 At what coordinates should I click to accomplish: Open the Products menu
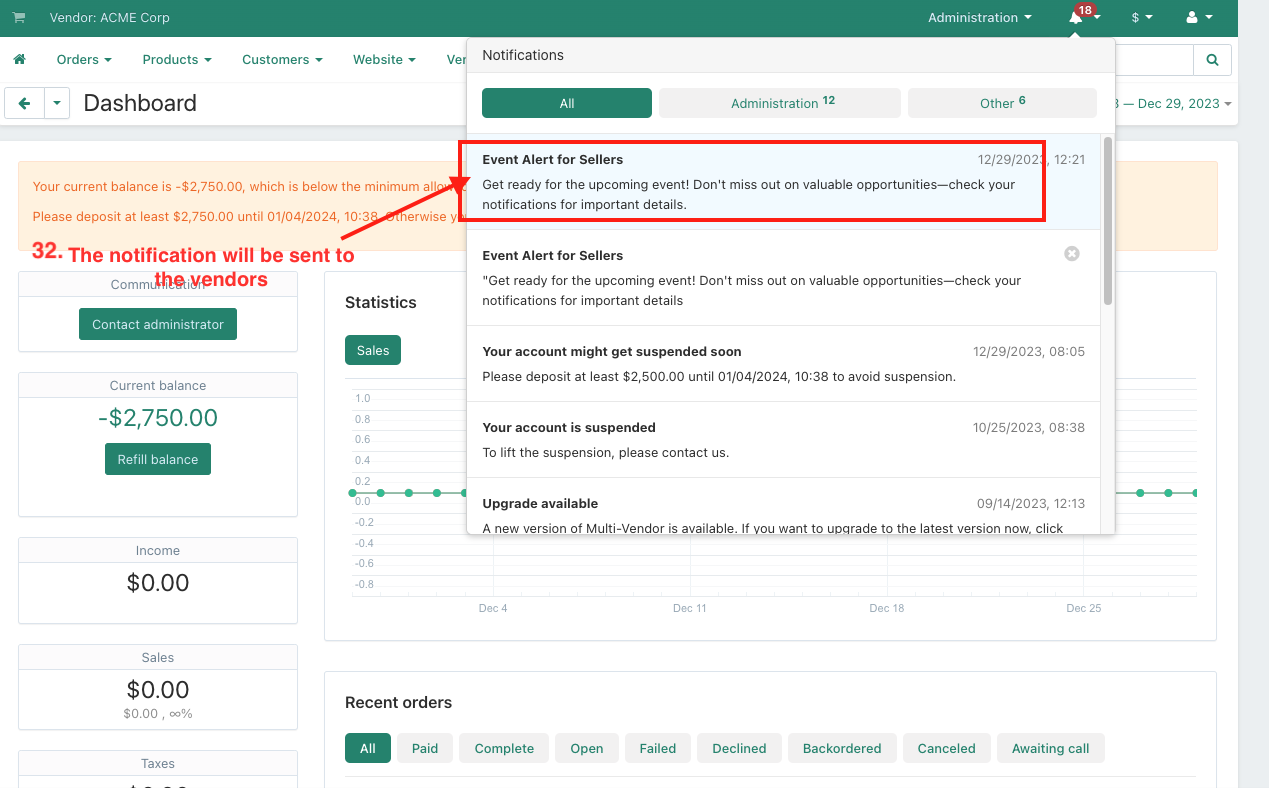176,60
